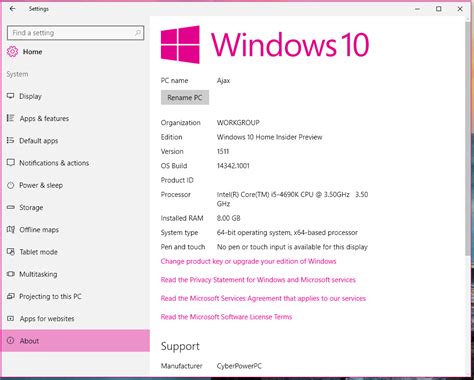
Task: Go back with the arrow icon
Action: point(12,9)
